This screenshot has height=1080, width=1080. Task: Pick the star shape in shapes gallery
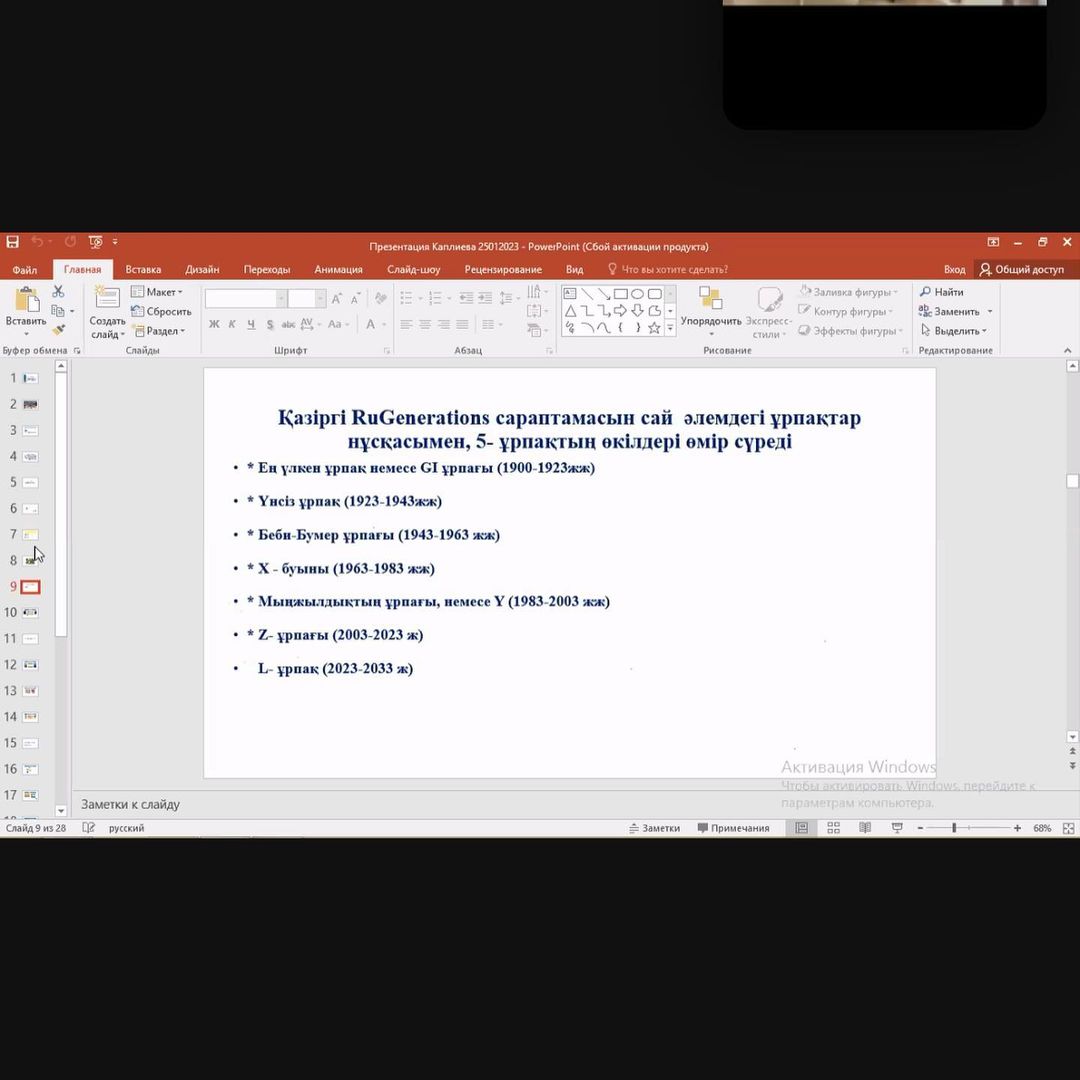[x=654, y=327]
